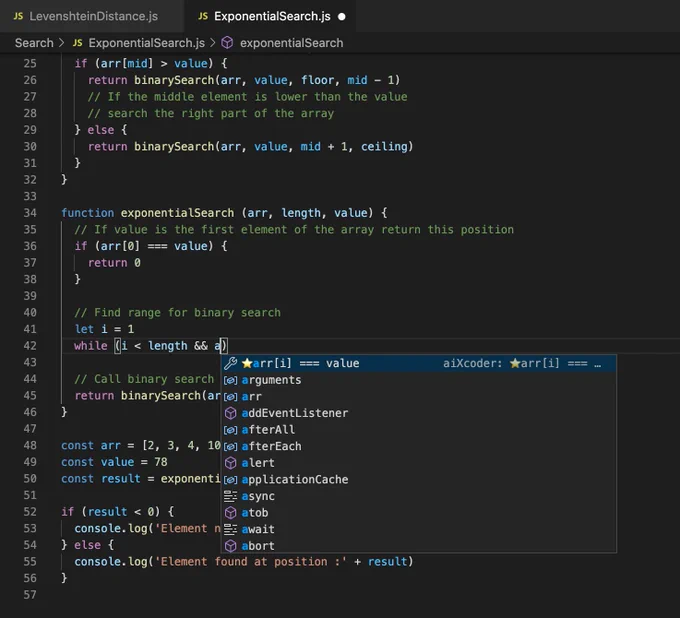This screenshot has width=680, height=618.
Task: Click line number 34 in the gutter
Action: coord(30,213)
